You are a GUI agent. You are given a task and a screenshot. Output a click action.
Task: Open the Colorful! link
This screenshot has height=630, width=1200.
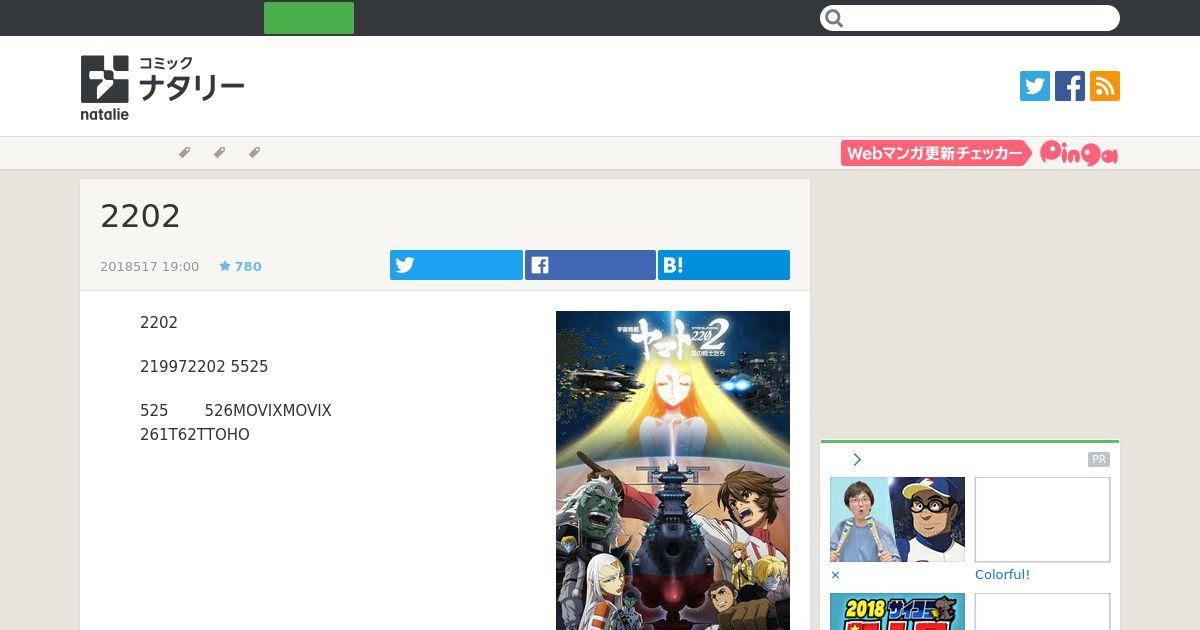pyautogui.click(x=1002, y=575)
